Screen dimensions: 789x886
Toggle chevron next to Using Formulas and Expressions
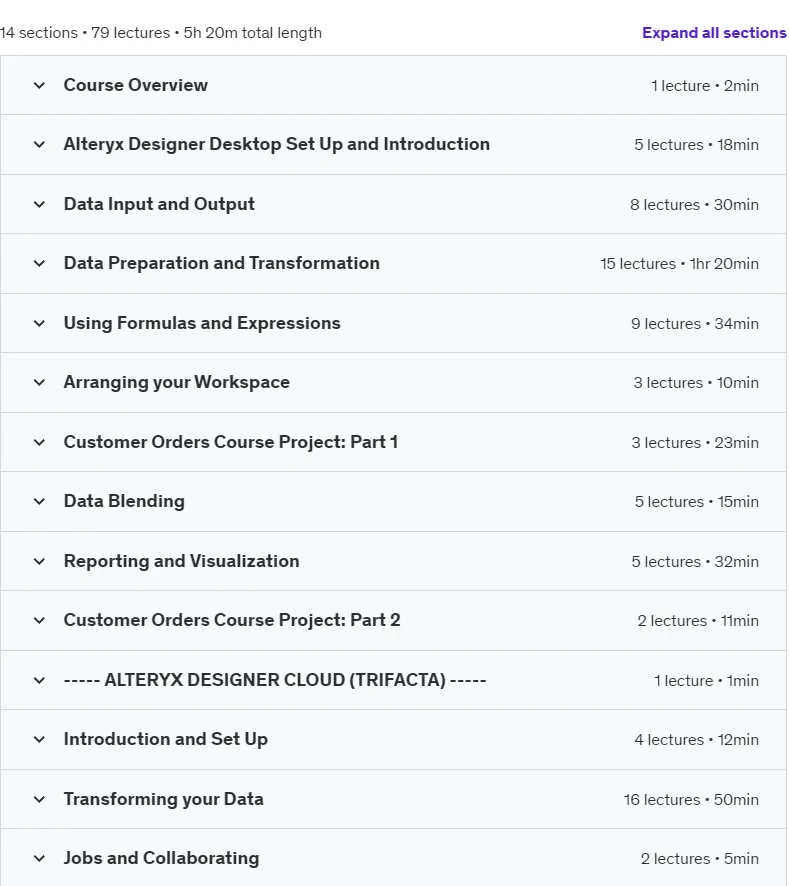pyautogui.click(x=39, y=323)
